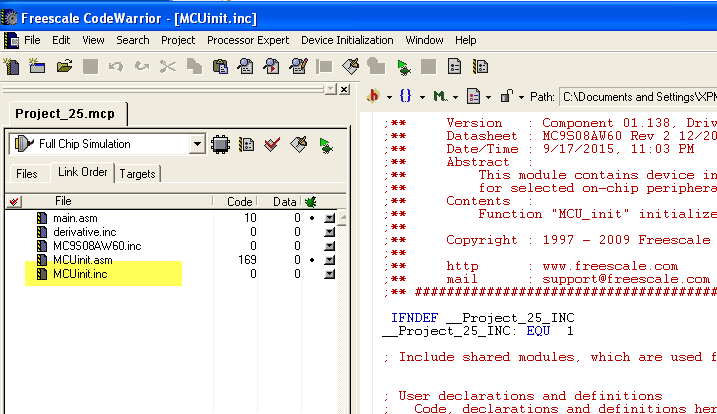Viewport: 717px width, 414px height.
Task: Open the interface popup for derivative.inc row
Action: [x=329, y=232]
